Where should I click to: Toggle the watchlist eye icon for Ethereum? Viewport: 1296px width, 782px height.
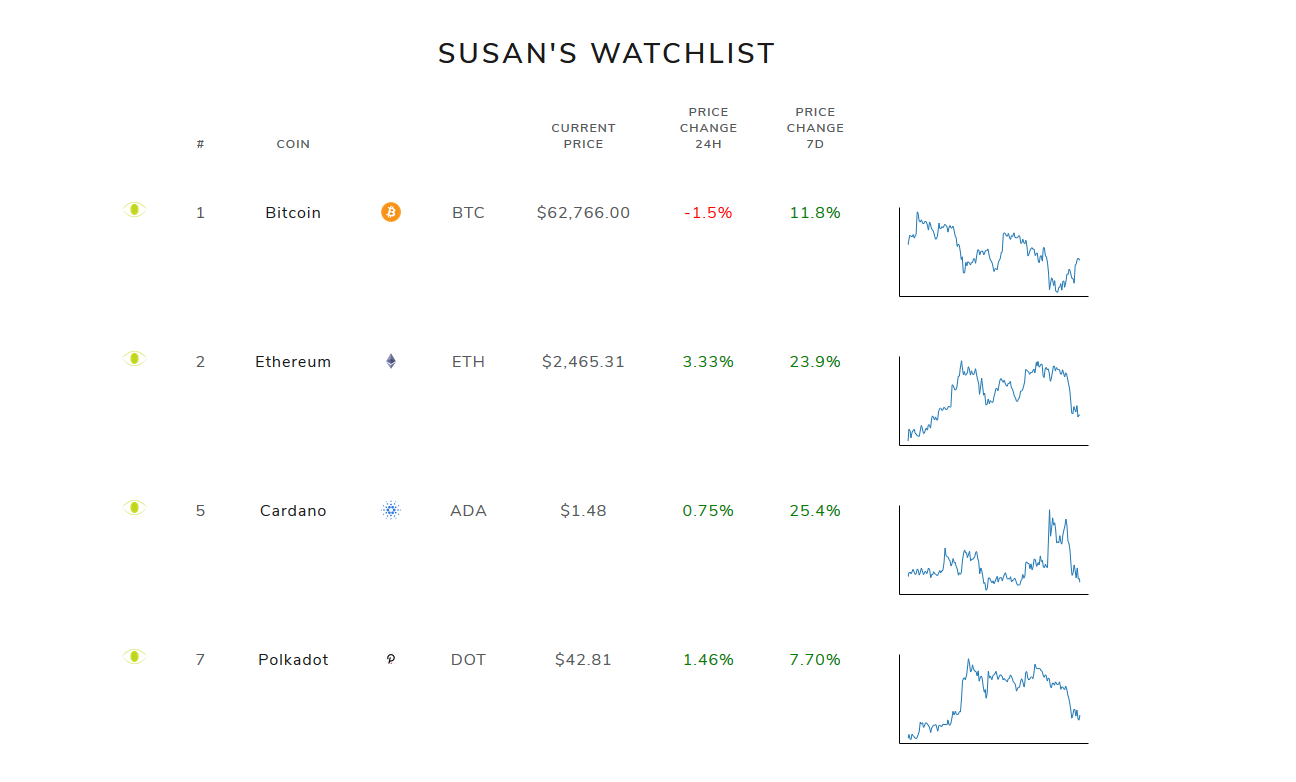coord(134,358)
